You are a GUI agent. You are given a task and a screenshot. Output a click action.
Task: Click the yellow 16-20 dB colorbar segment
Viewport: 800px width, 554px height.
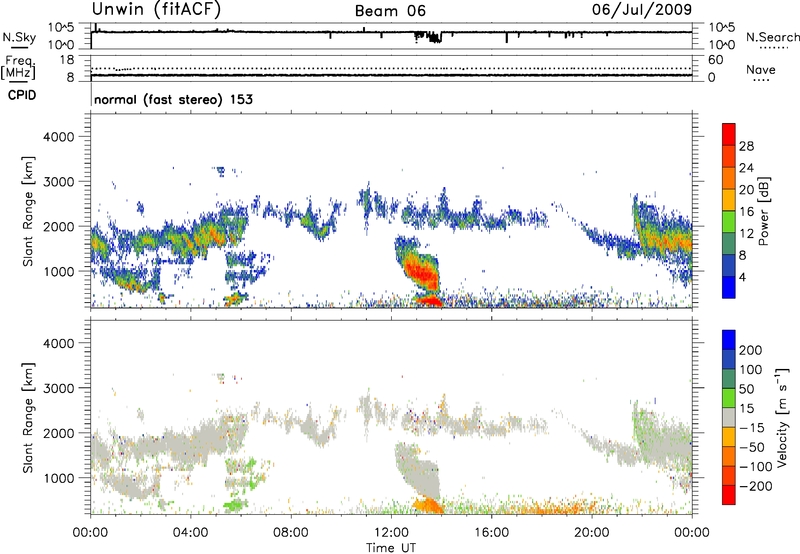click(729, 199)
